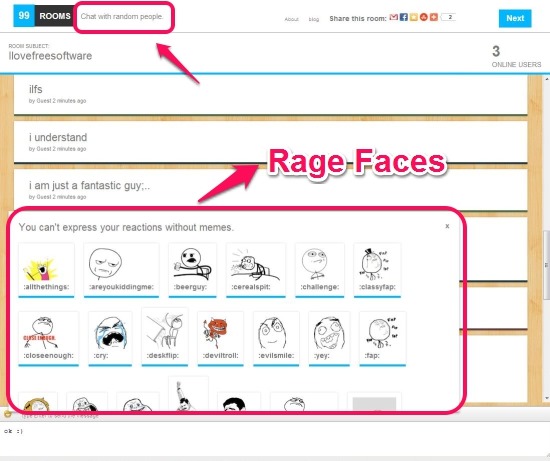Select the :cry: meme face
This screenshot has height=461, width=550.
pos(110,339)
